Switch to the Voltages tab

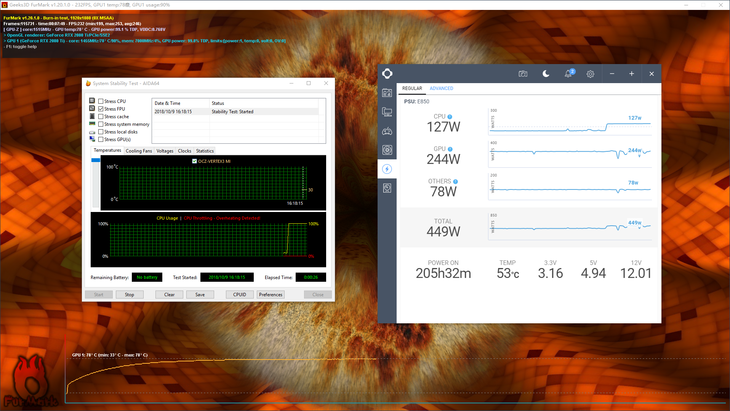pyautogui.click(x=165, y=151)
